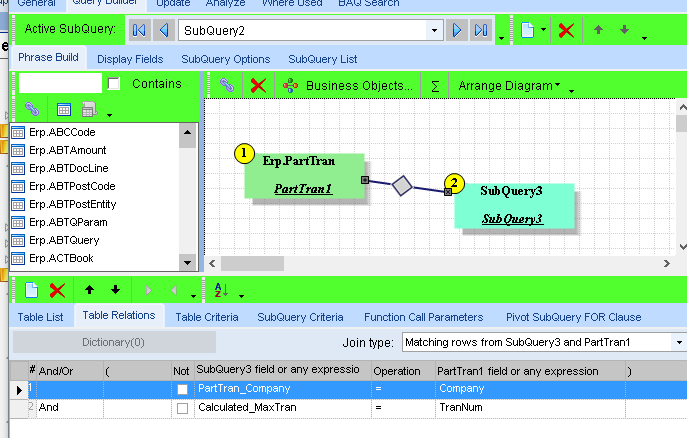Click Dictionary(0) button
The height and width of the screenshot is (438, 687).
[x=114, y=342]
